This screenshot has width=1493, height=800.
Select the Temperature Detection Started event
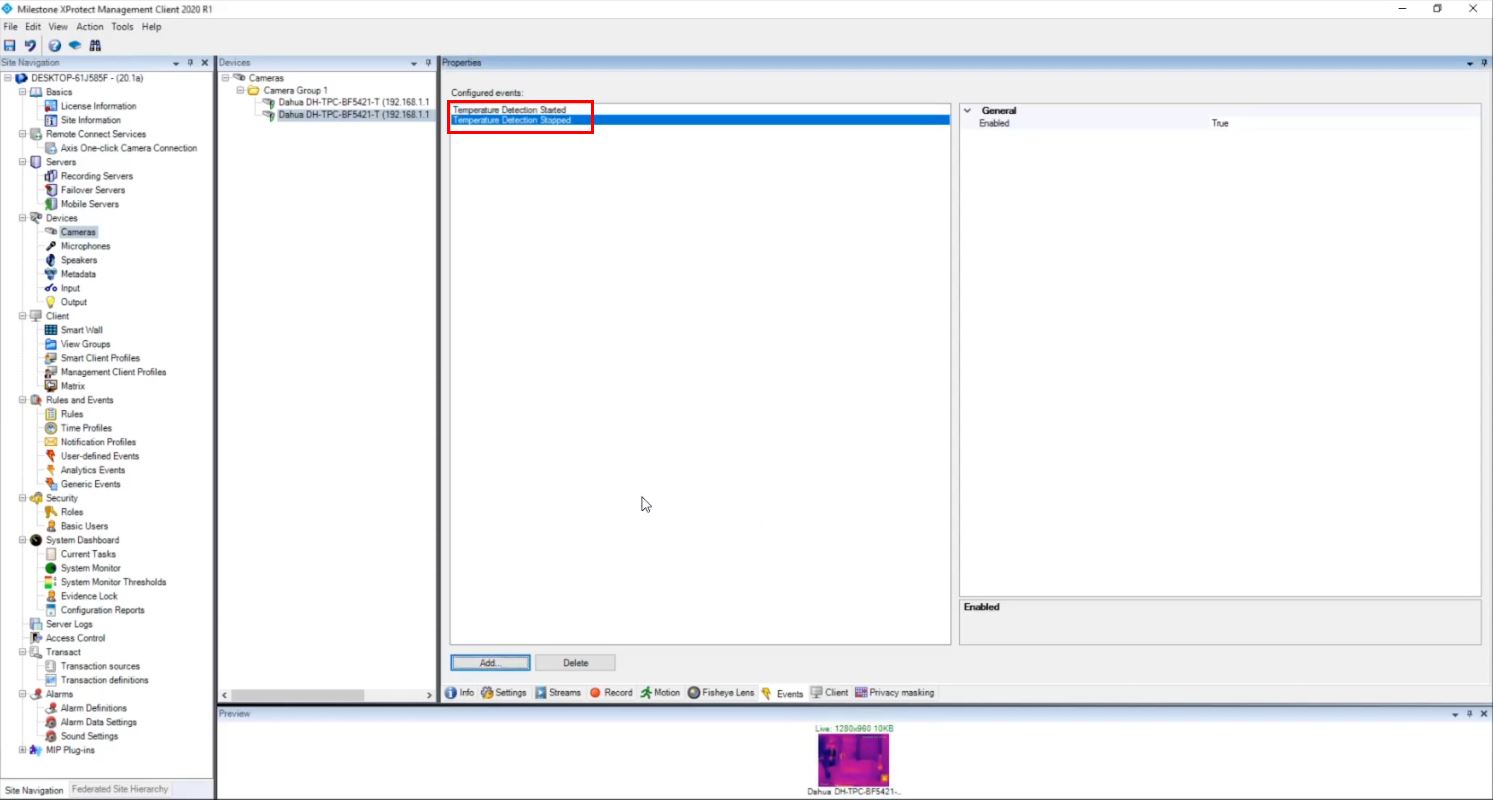700,110
